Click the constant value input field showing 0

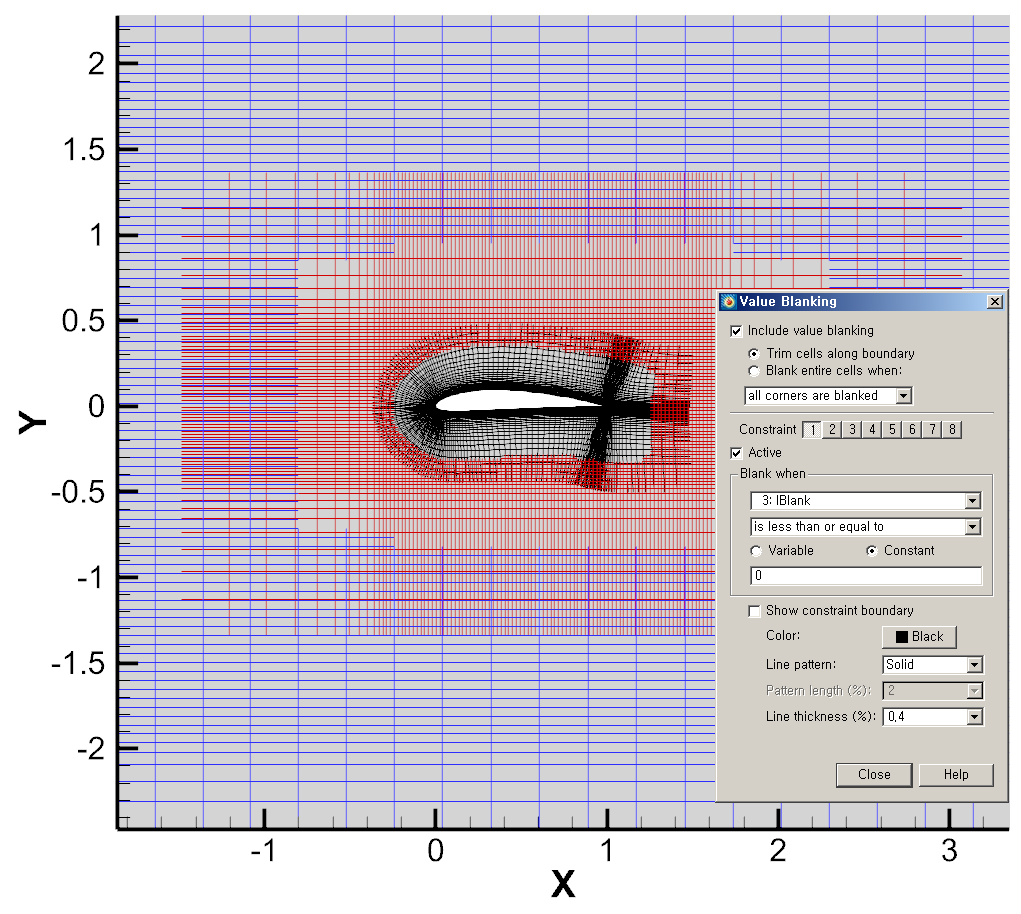[x=865, y=575]
